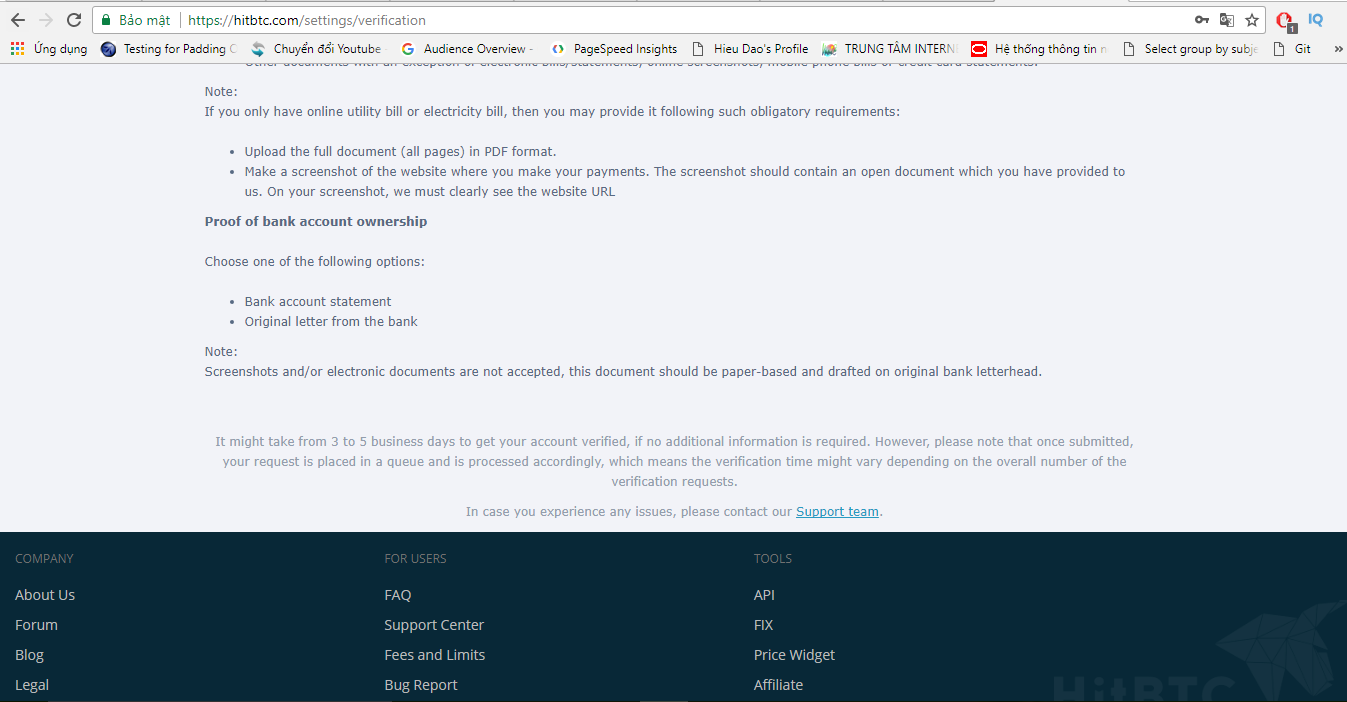Screen dimensions: 1347x702
Task: Open Bug Report footer link
Action: click(420, 685)
